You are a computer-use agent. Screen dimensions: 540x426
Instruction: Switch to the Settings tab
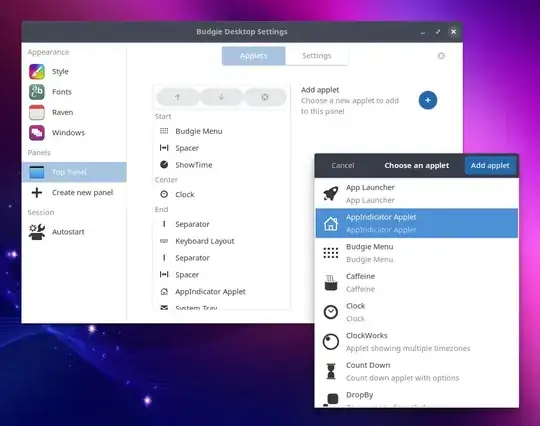316,56
